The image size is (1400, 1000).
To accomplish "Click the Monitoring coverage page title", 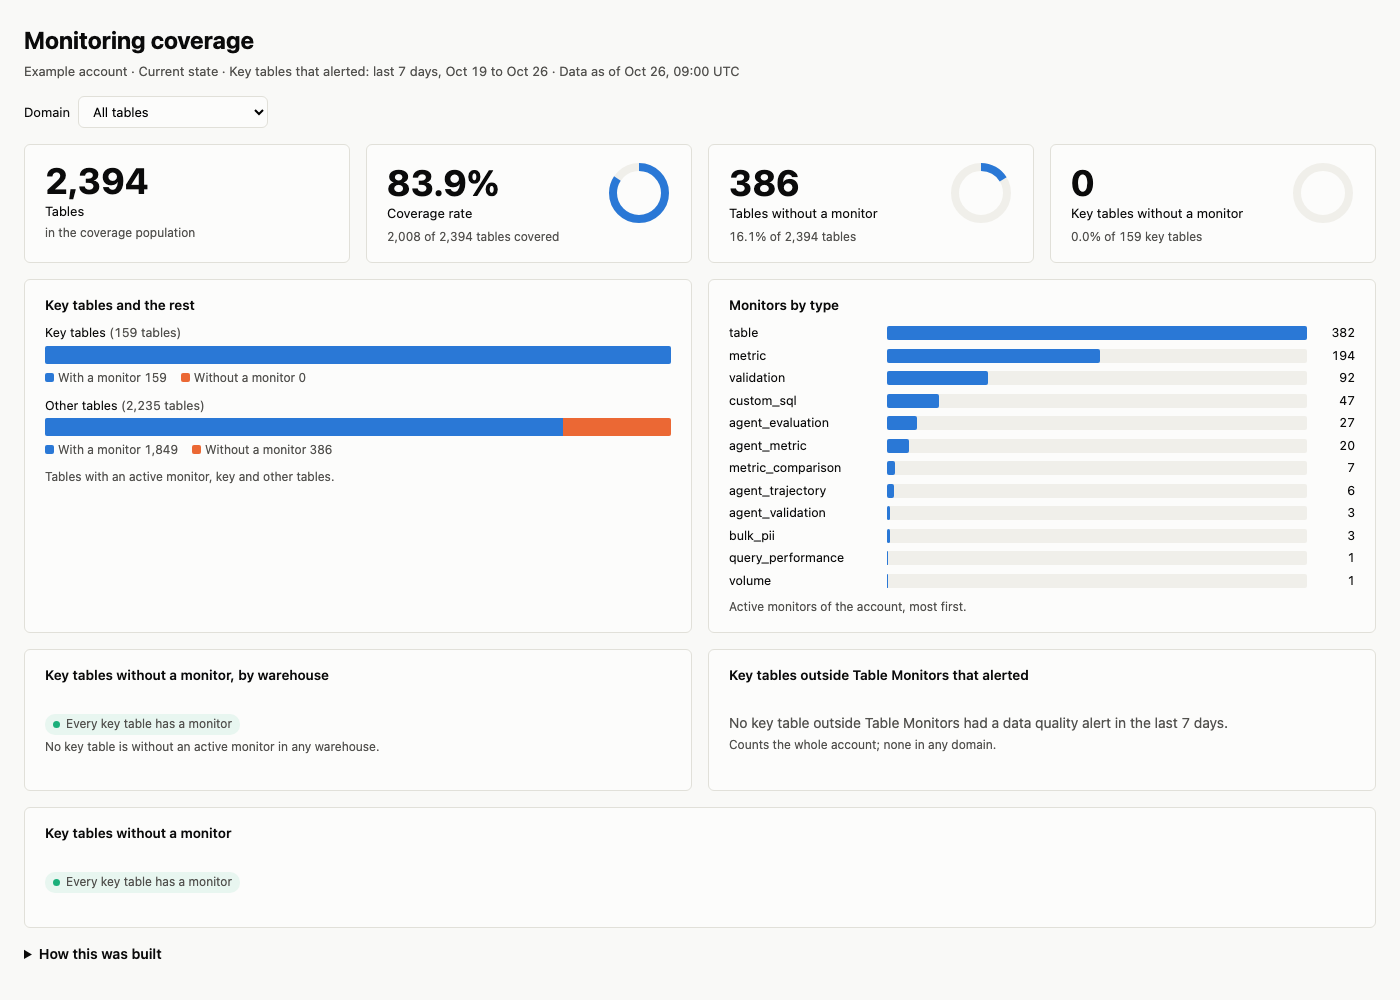I will (x=139, y=41).
